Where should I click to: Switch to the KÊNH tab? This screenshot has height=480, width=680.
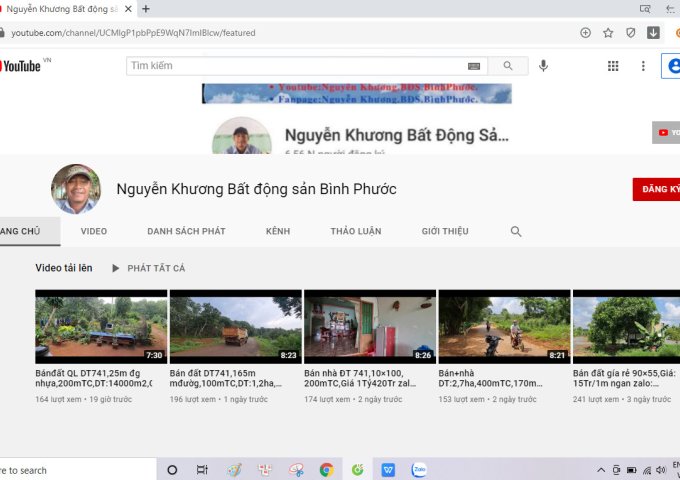[x=278, y=231]
